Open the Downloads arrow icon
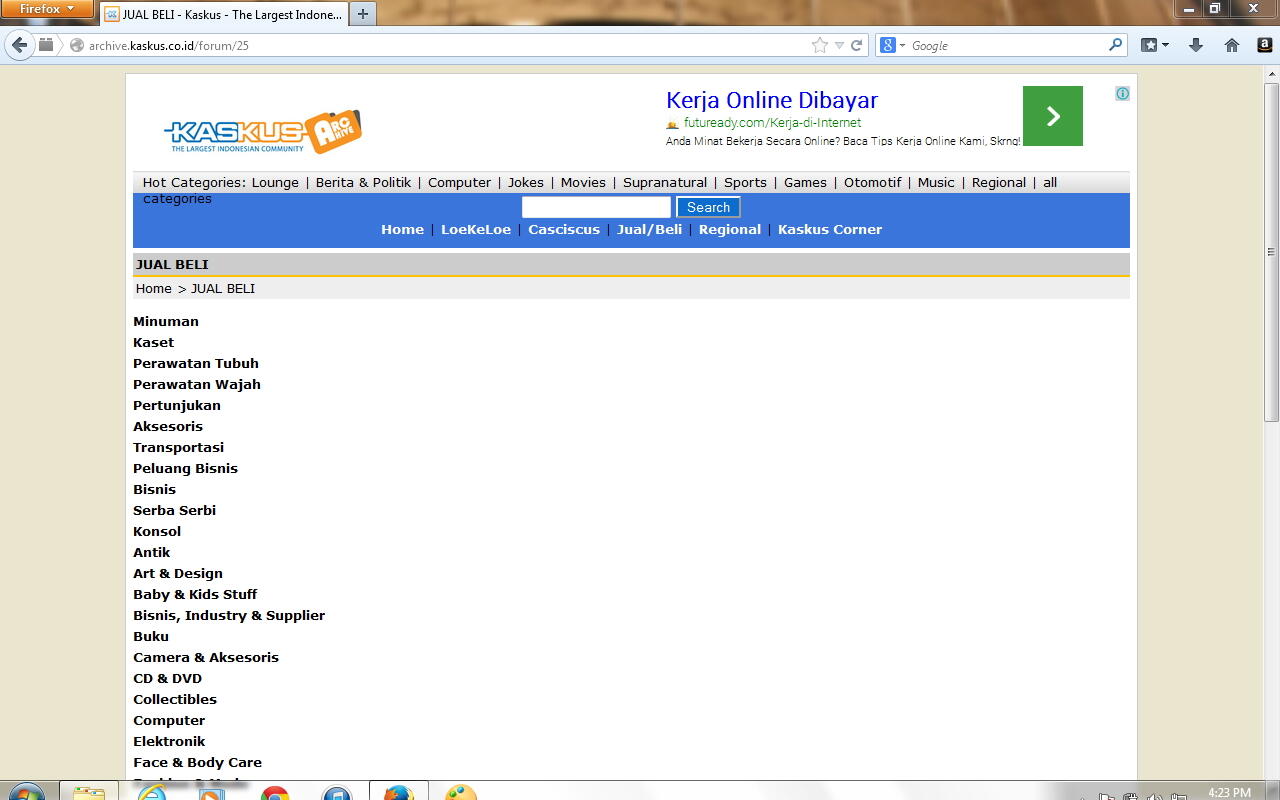The height and width of the screenshot is (800, 1280). (x=1196, y=45)
